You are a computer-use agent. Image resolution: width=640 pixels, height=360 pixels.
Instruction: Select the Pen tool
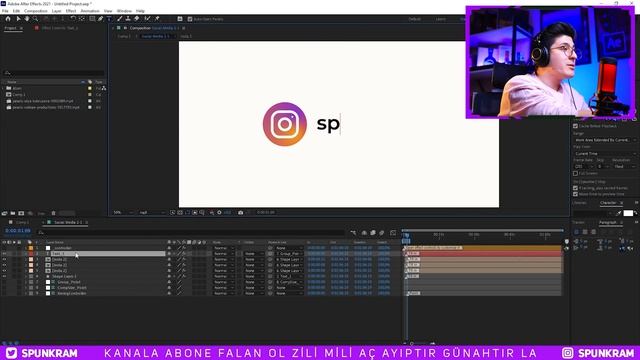pos(100,19)
